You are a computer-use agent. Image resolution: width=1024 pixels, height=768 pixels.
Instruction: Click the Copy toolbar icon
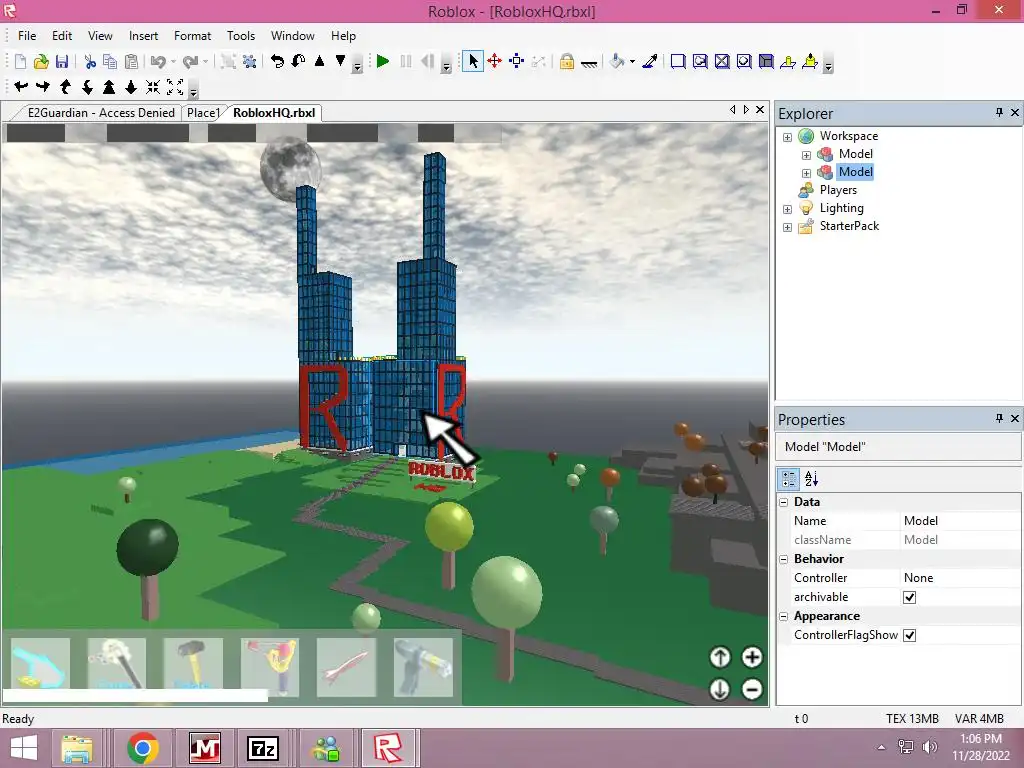pos(110,61)
